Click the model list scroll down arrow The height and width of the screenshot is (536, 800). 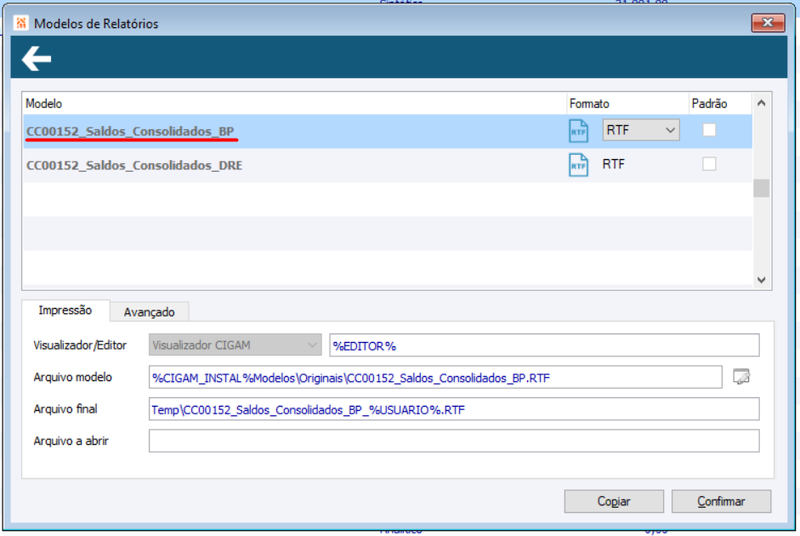[761, 279]
